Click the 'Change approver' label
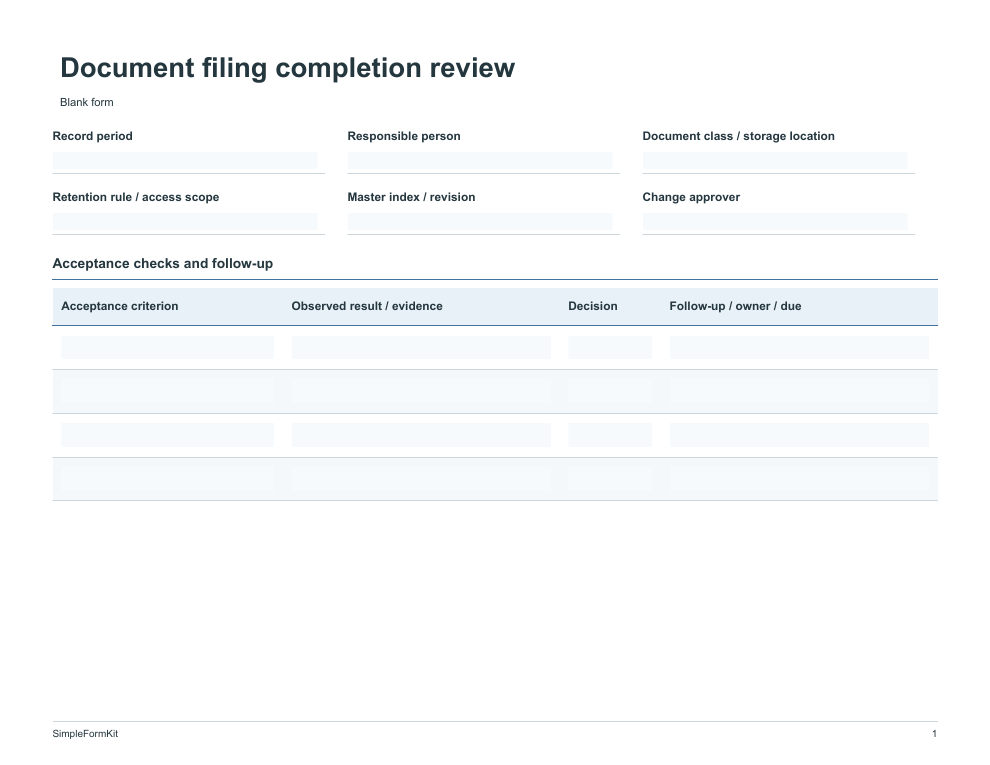Viewport: 990px width, 765px height. tap(691, 197)
